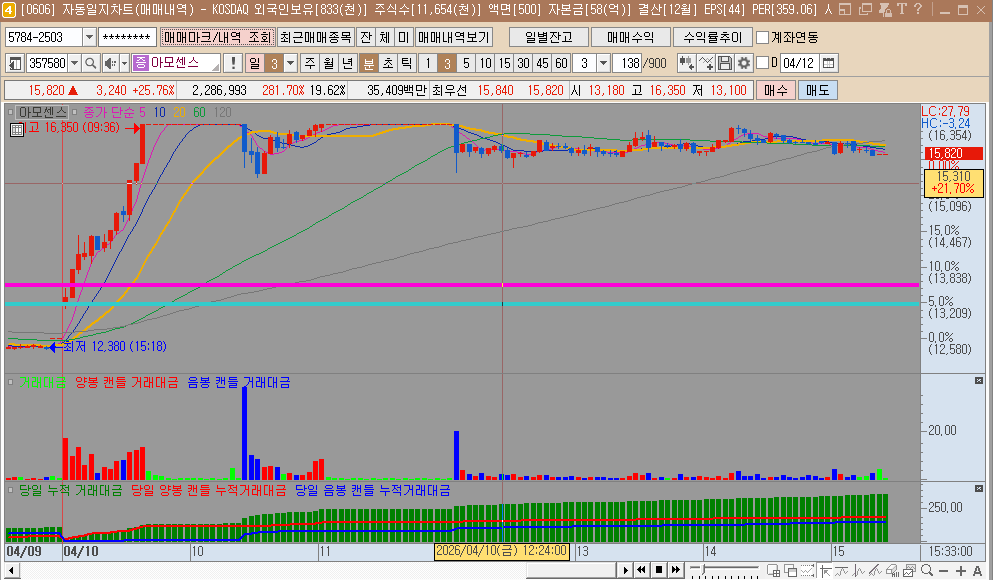Viewport: 993px width, 580px height.
Task: Click the window-with-grid layout icon at bottom
Action: 773,570
